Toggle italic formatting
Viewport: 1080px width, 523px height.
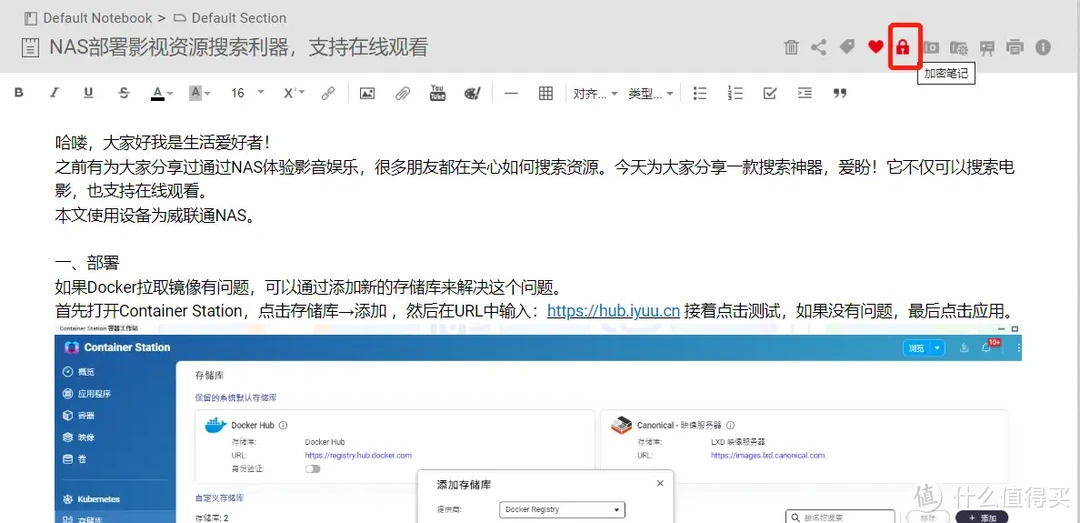click(54, 93)
